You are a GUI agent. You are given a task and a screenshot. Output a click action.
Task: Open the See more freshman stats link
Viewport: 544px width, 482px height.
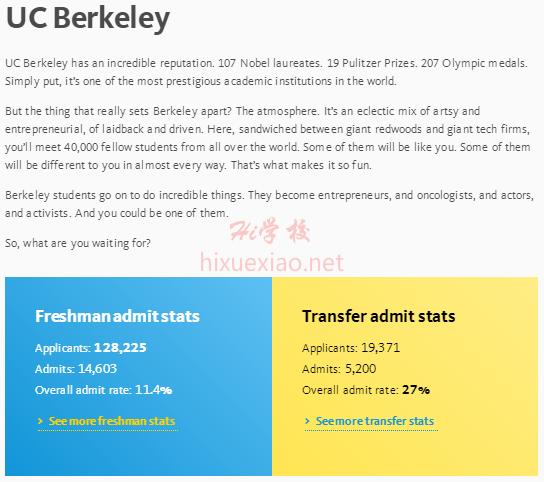pyautogui.click(x=111, y=421)
